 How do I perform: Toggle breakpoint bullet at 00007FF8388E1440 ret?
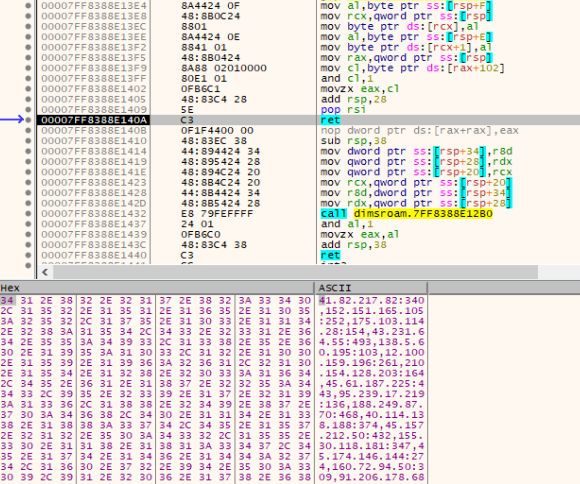point(28,255)
